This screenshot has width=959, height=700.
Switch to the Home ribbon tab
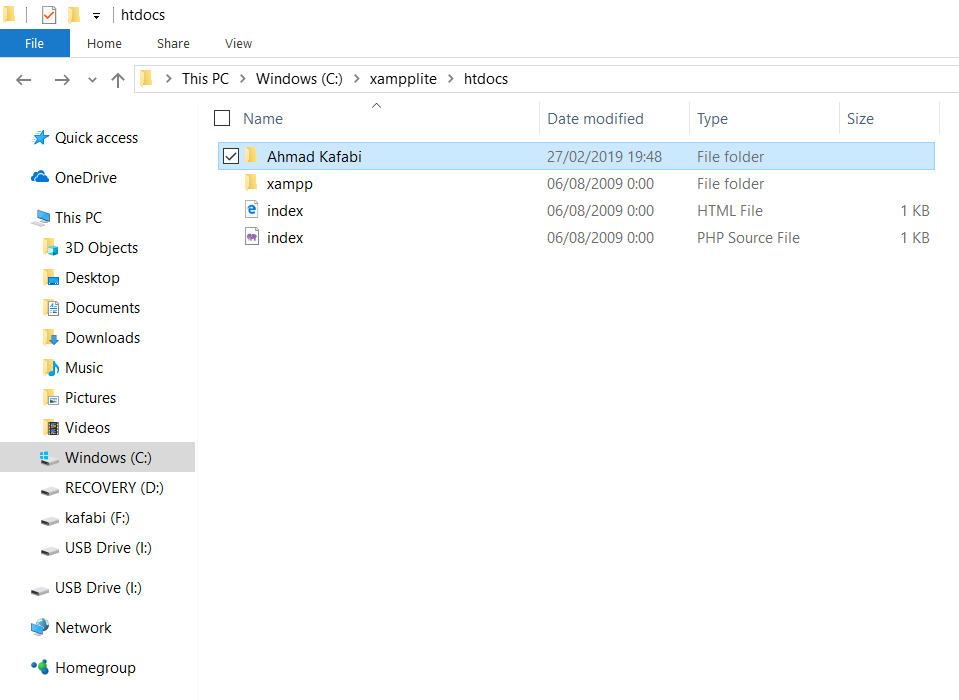(104, 43)
